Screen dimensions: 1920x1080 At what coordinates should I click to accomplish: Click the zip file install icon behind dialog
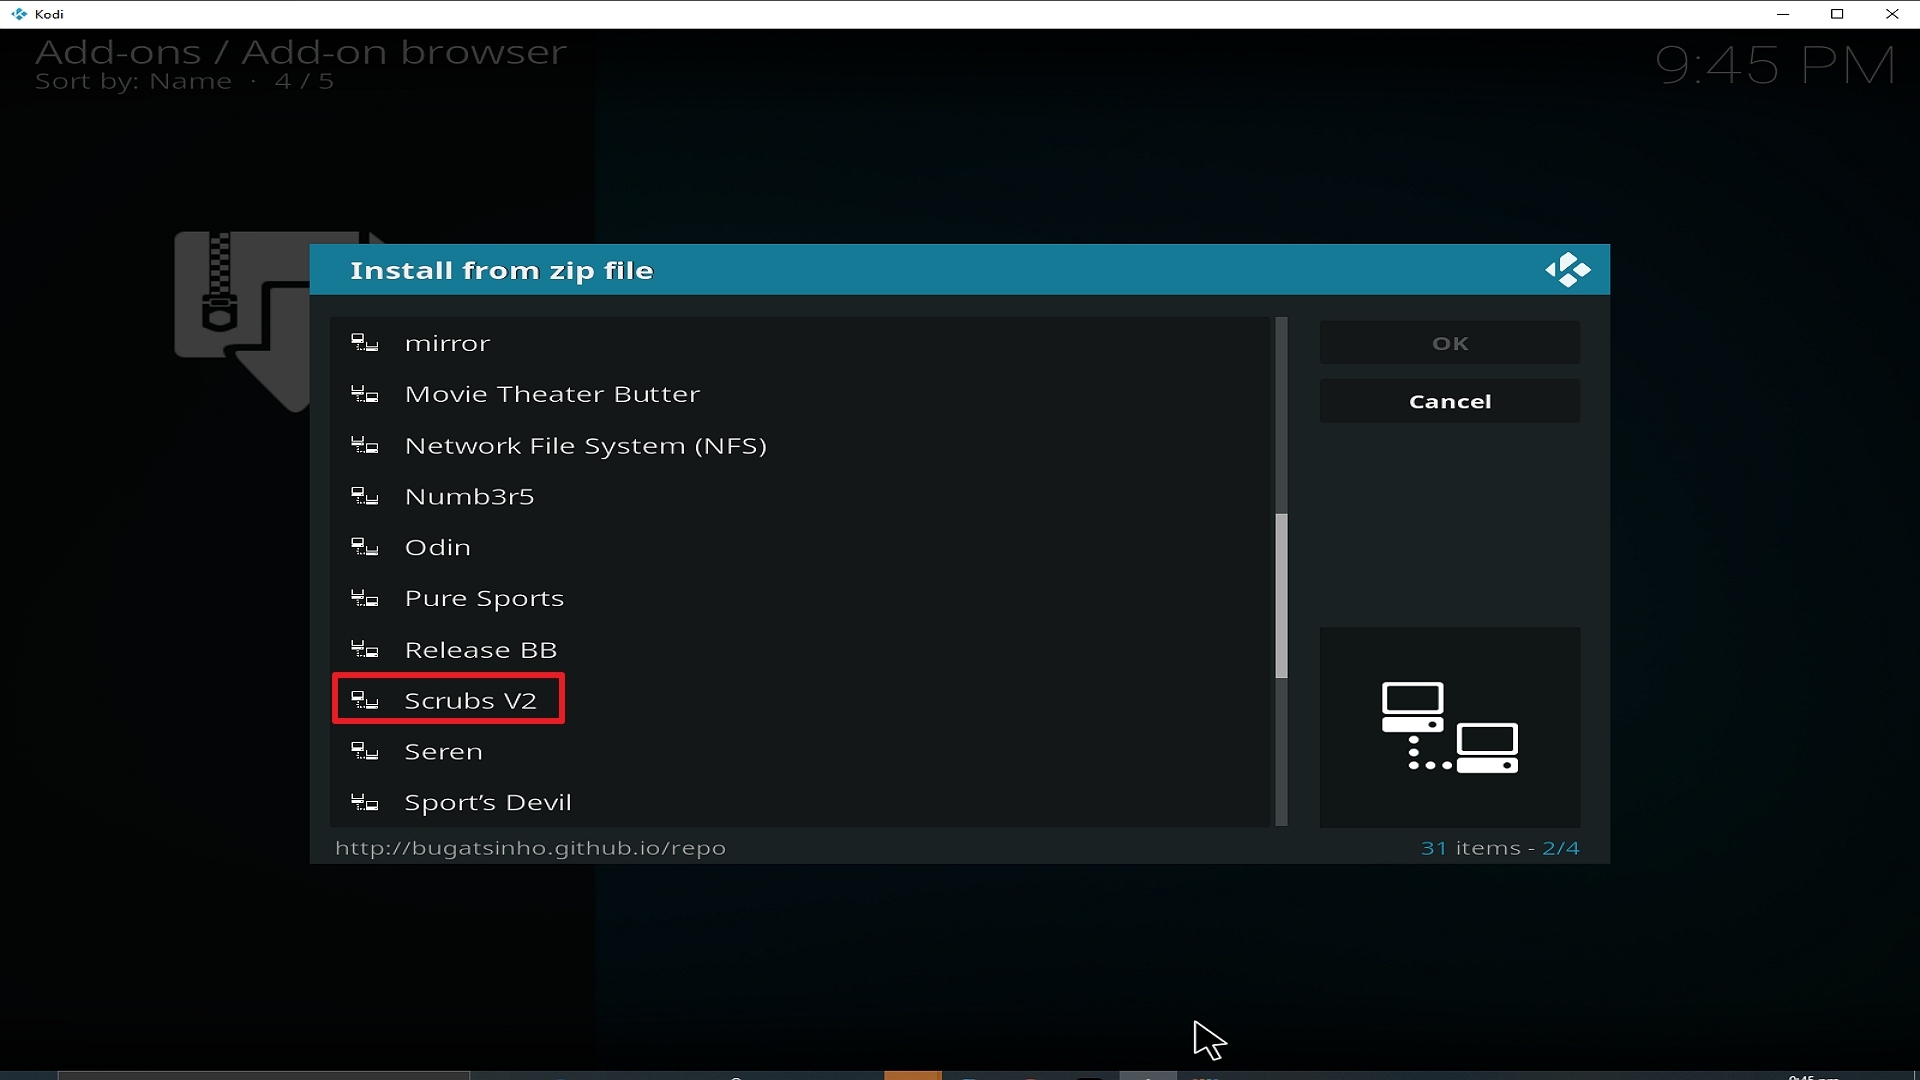pyautogui.click(x=242, y=320)
